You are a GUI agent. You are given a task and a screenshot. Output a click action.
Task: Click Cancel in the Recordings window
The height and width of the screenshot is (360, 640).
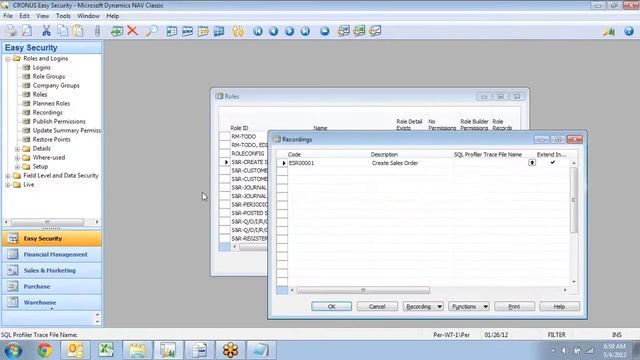(x=377, y=306)
